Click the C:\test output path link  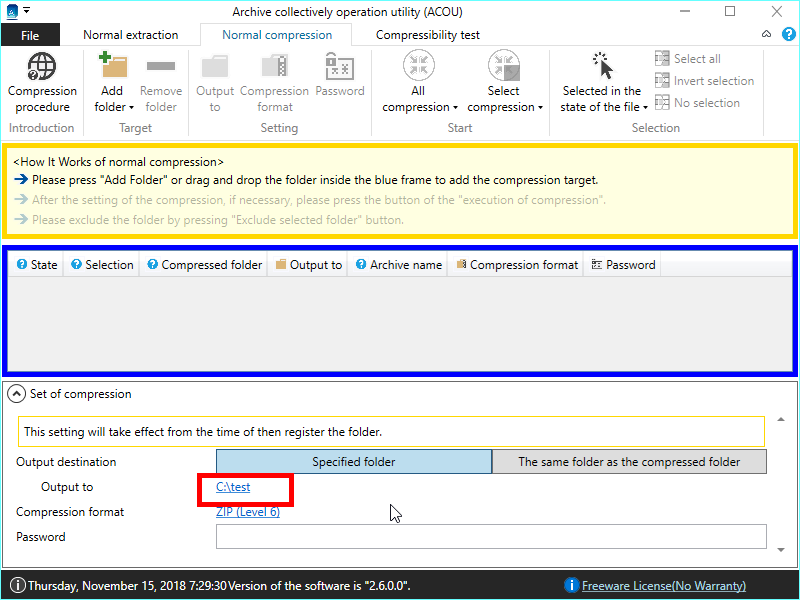tap(233, 487)
